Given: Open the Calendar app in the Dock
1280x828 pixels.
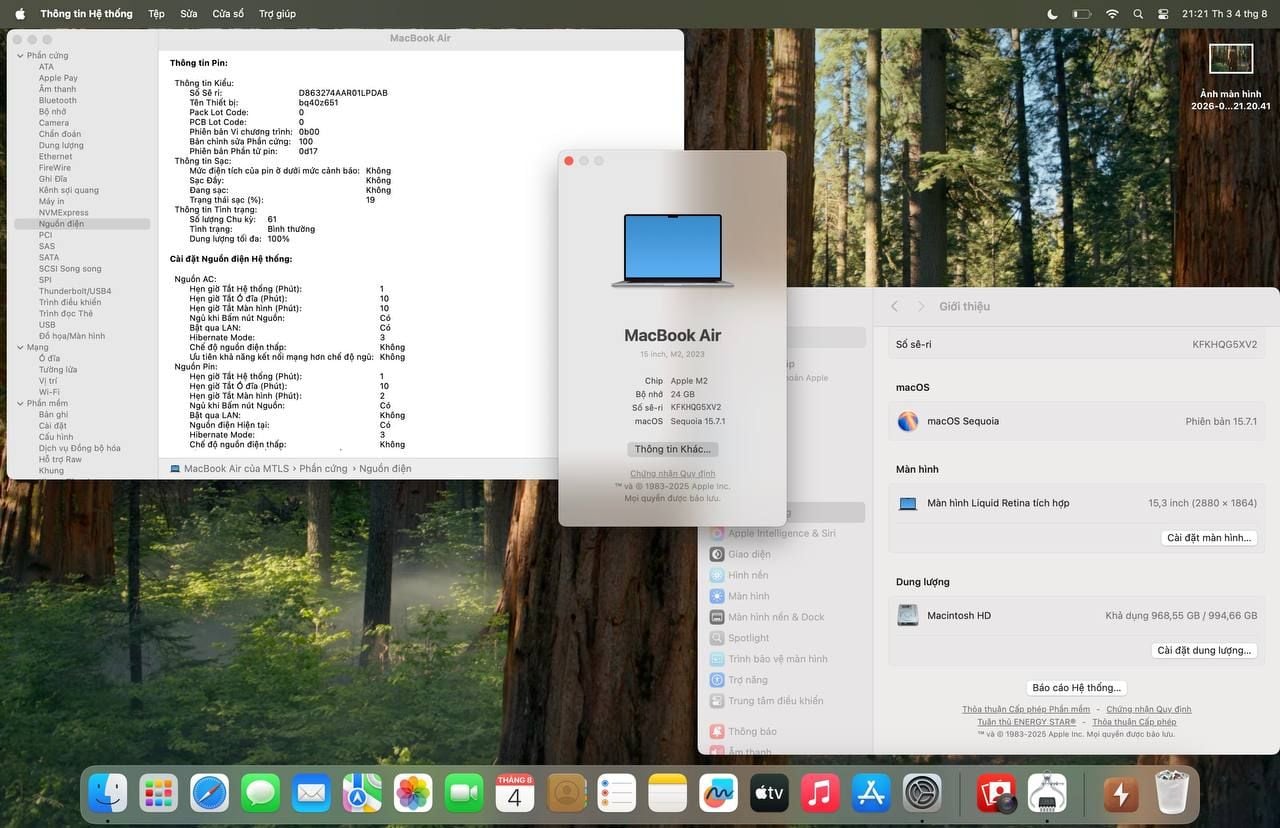Looking at the screenshot, I should click(515, 794).
